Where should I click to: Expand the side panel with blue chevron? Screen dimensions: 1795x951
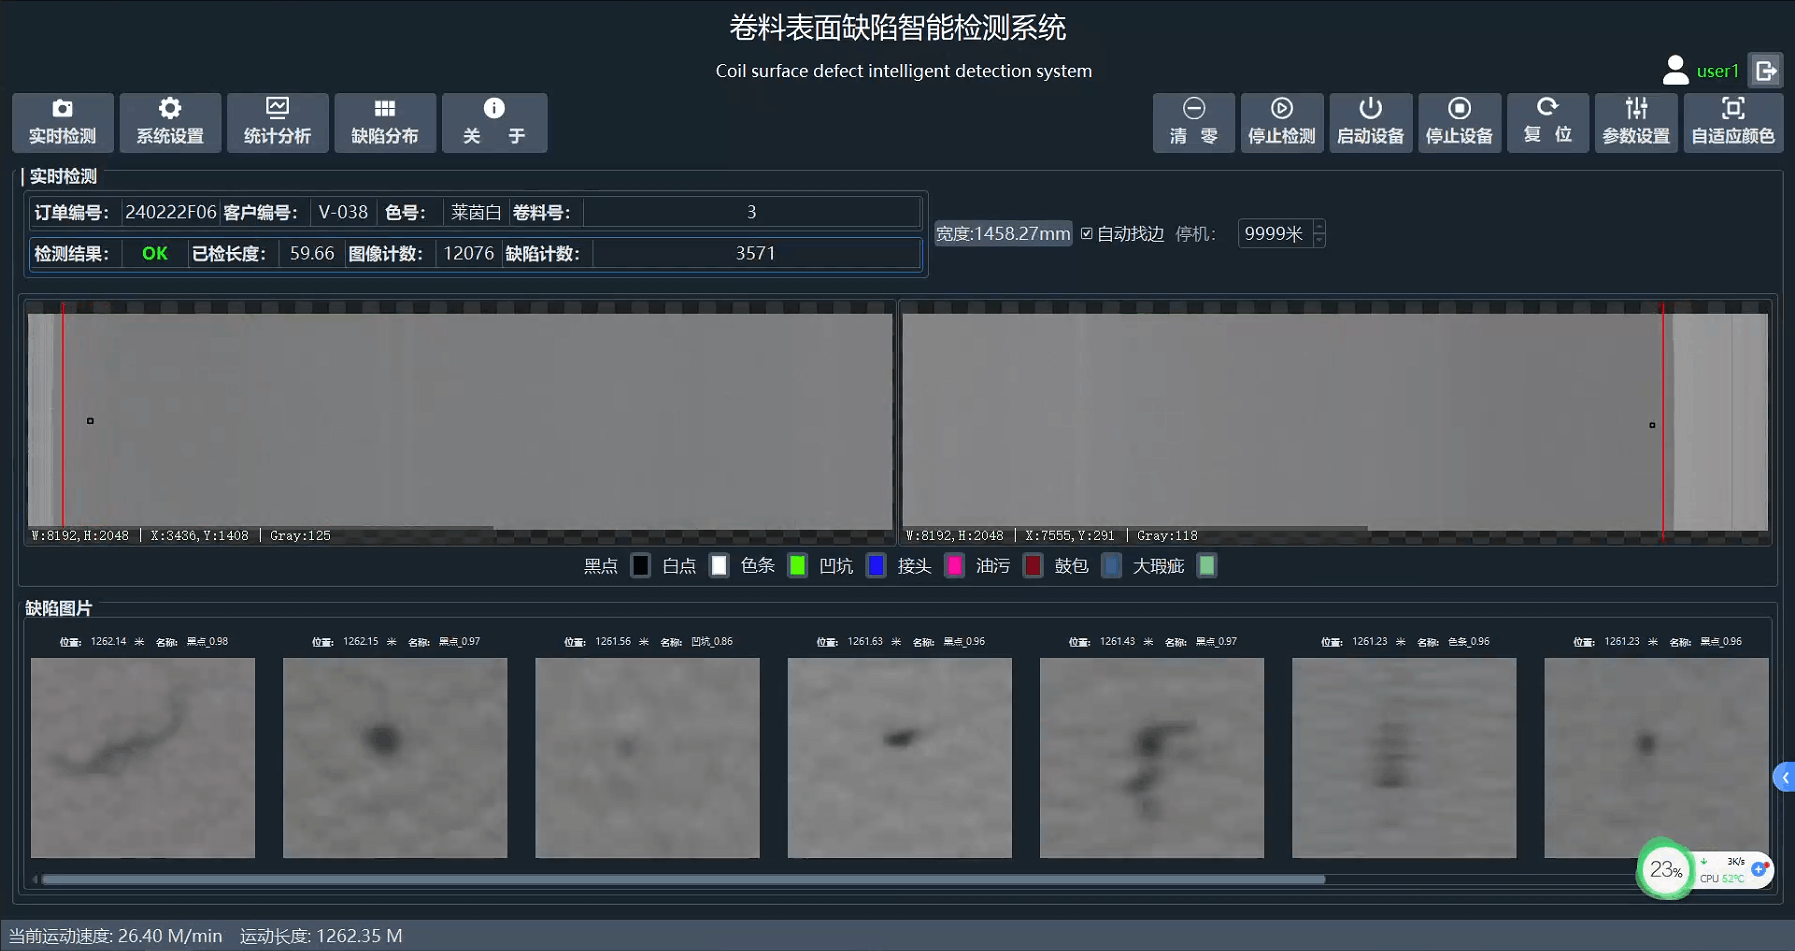click(x=1784, y=777)
